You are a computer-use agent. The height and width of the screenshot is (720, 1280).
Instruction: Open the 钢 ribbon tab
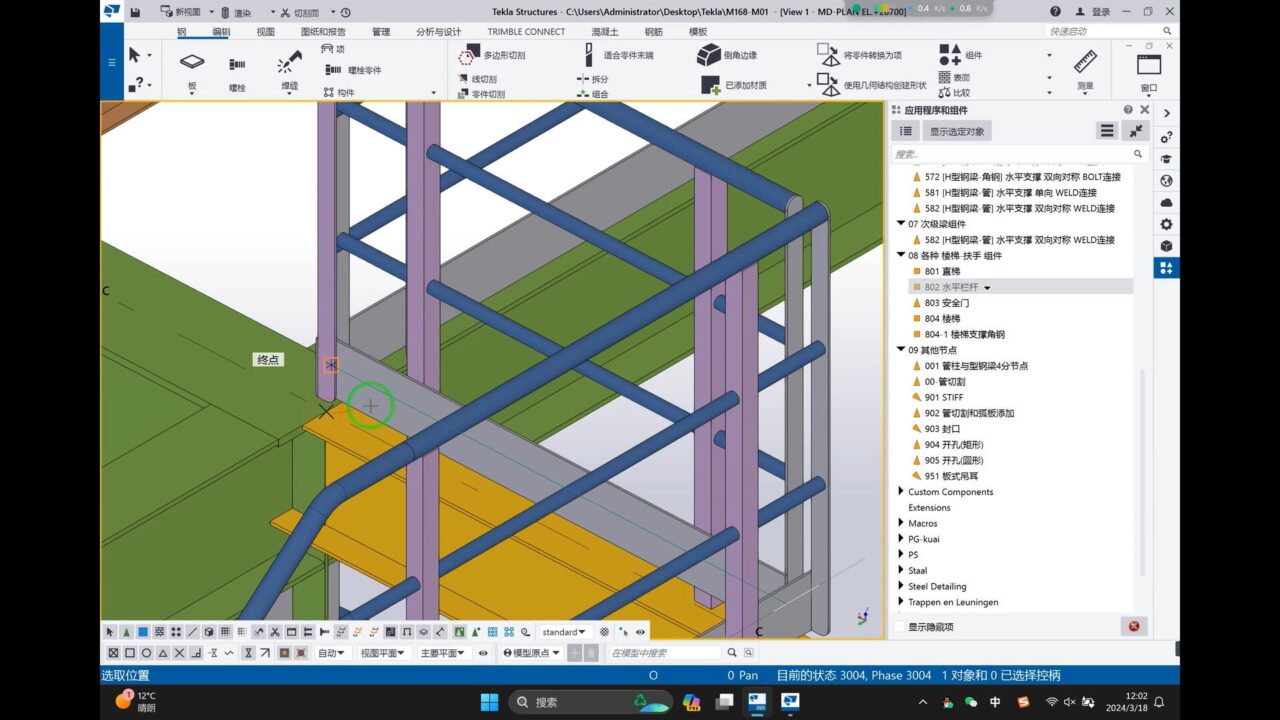(182, 31)
